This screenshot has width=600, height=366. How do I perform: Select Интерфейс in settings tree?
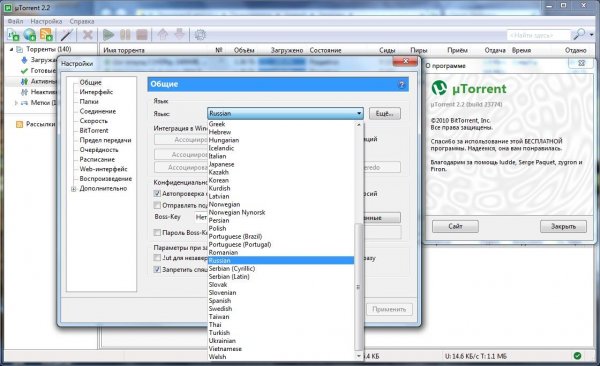coord(96,92)
